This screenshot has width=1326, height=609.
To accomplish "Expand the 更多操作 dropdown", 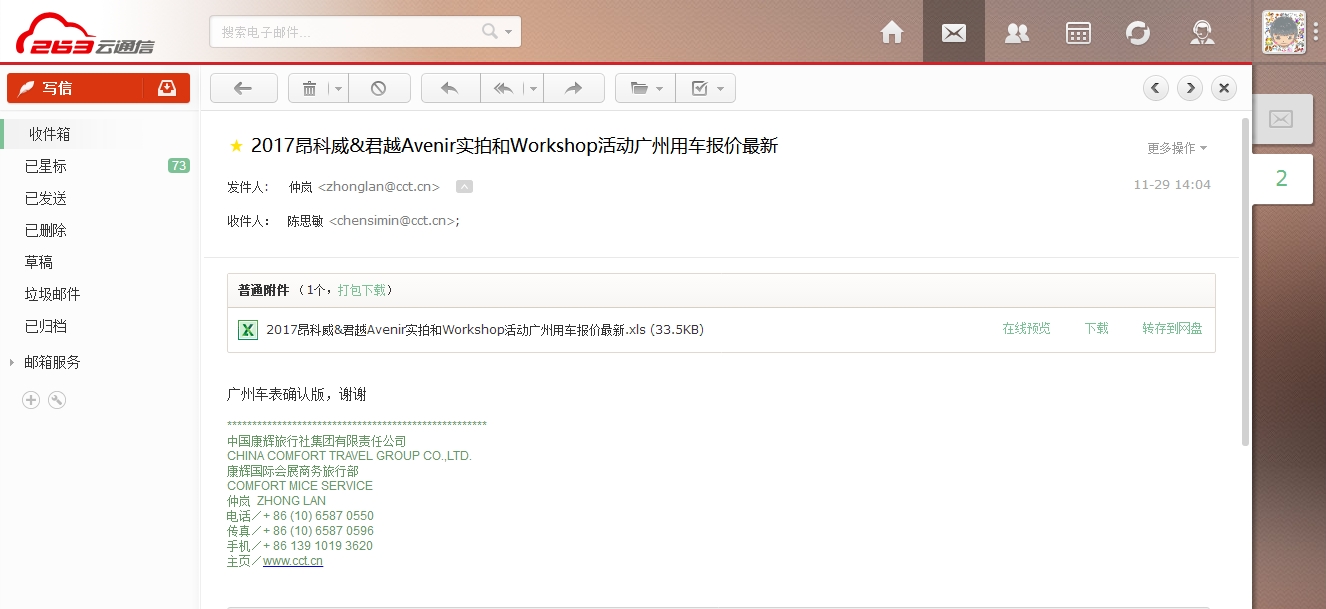I will (1176, 148).
